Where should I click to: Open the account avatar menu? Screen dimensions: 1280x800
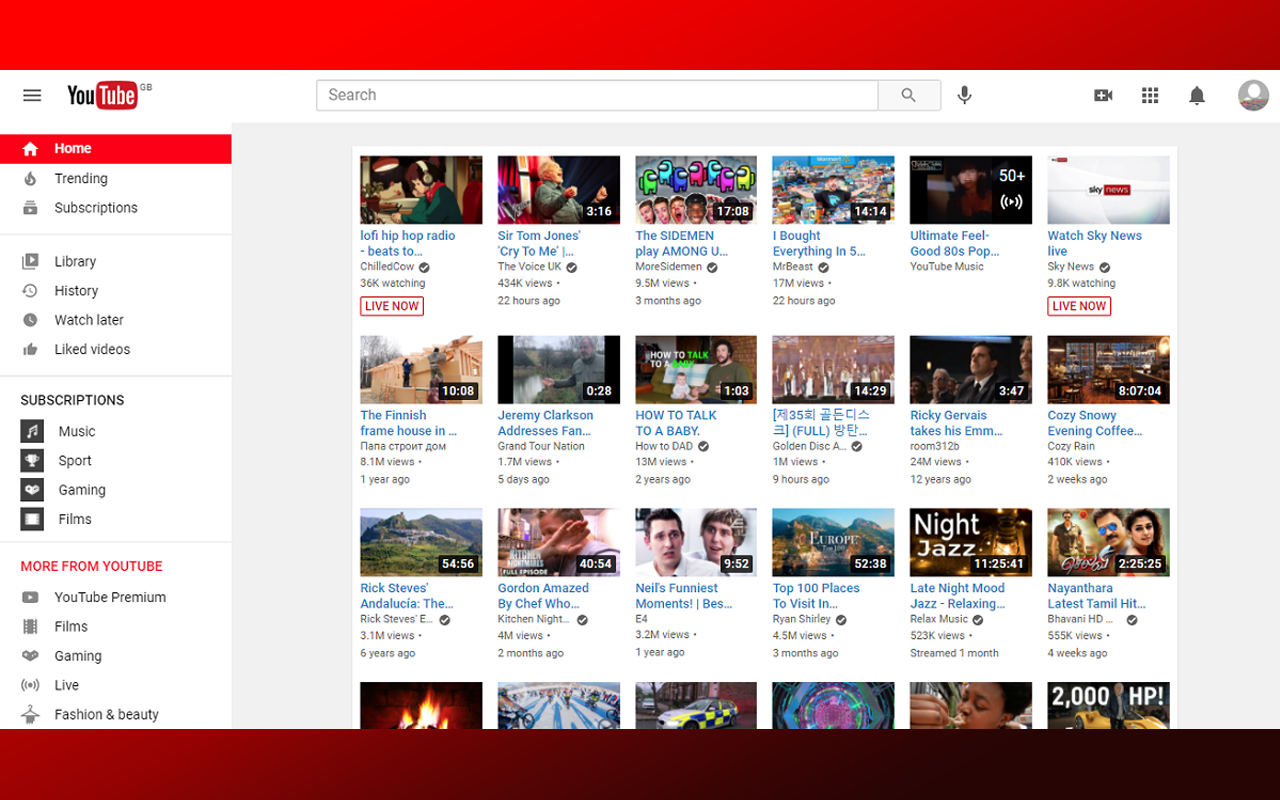pyautogui.click(x=1253, y=95)
